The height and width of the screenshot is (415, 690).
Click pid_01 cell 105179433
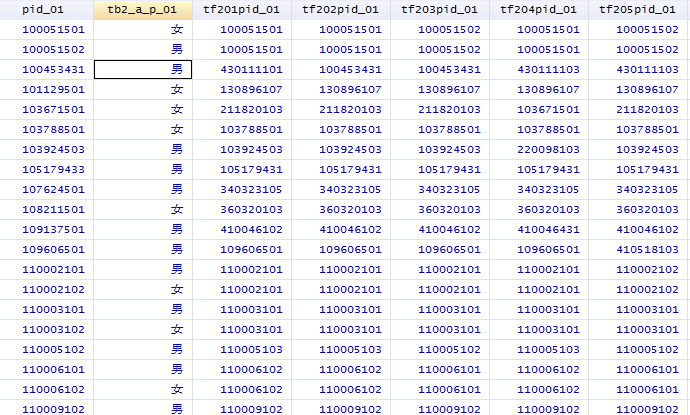pyautogui.click(x=47, y=170)
